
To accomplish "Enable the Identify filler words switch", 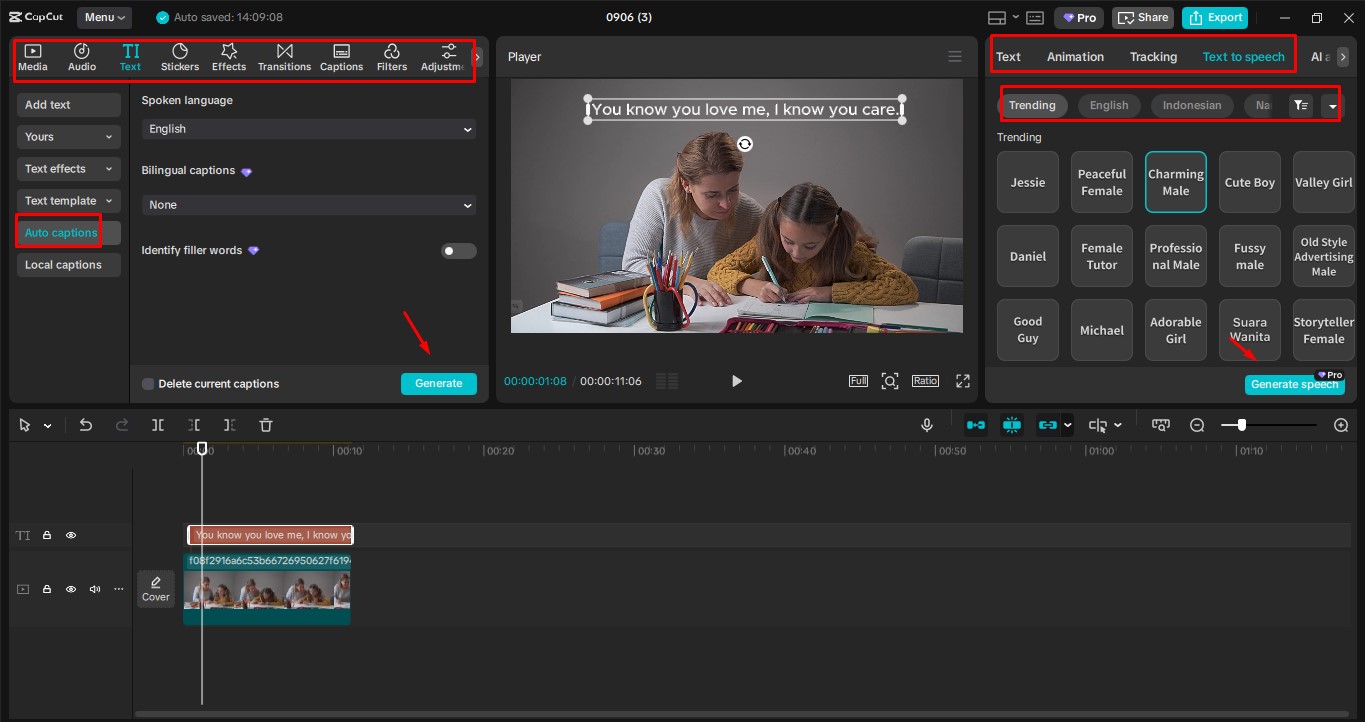I will click(458, 250).
